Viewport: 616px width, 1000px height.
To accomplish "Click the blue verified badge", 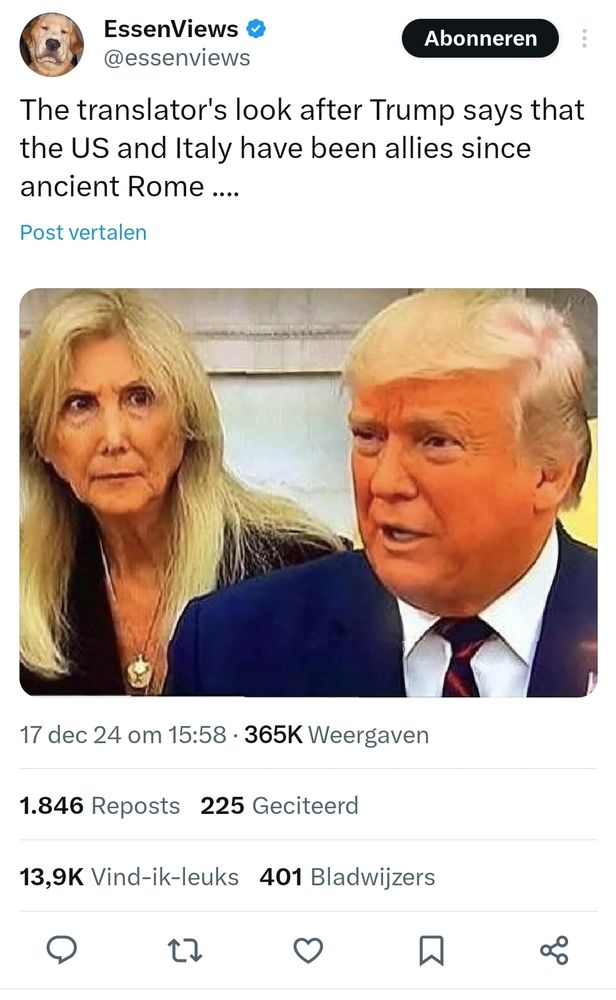I will tap(256, 29).
